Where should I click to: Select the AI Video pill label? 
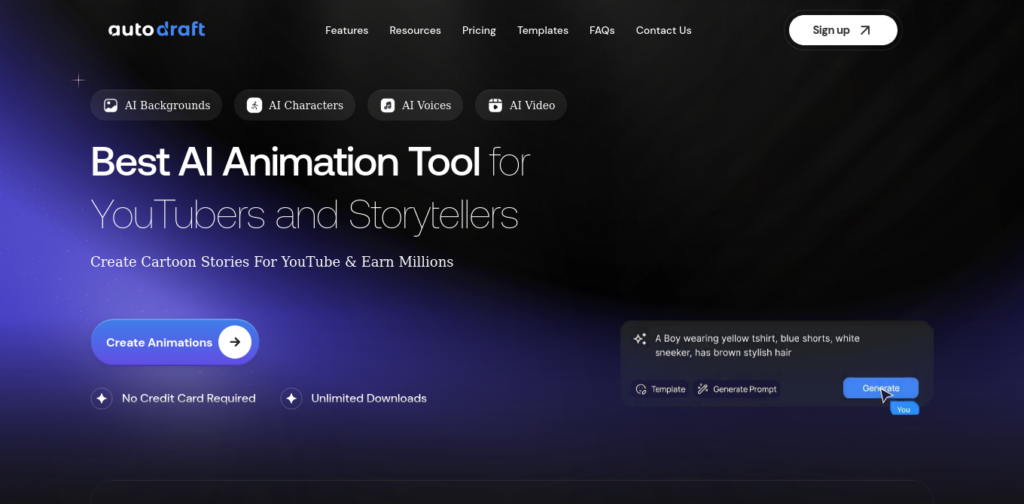(x=532, y=105)
